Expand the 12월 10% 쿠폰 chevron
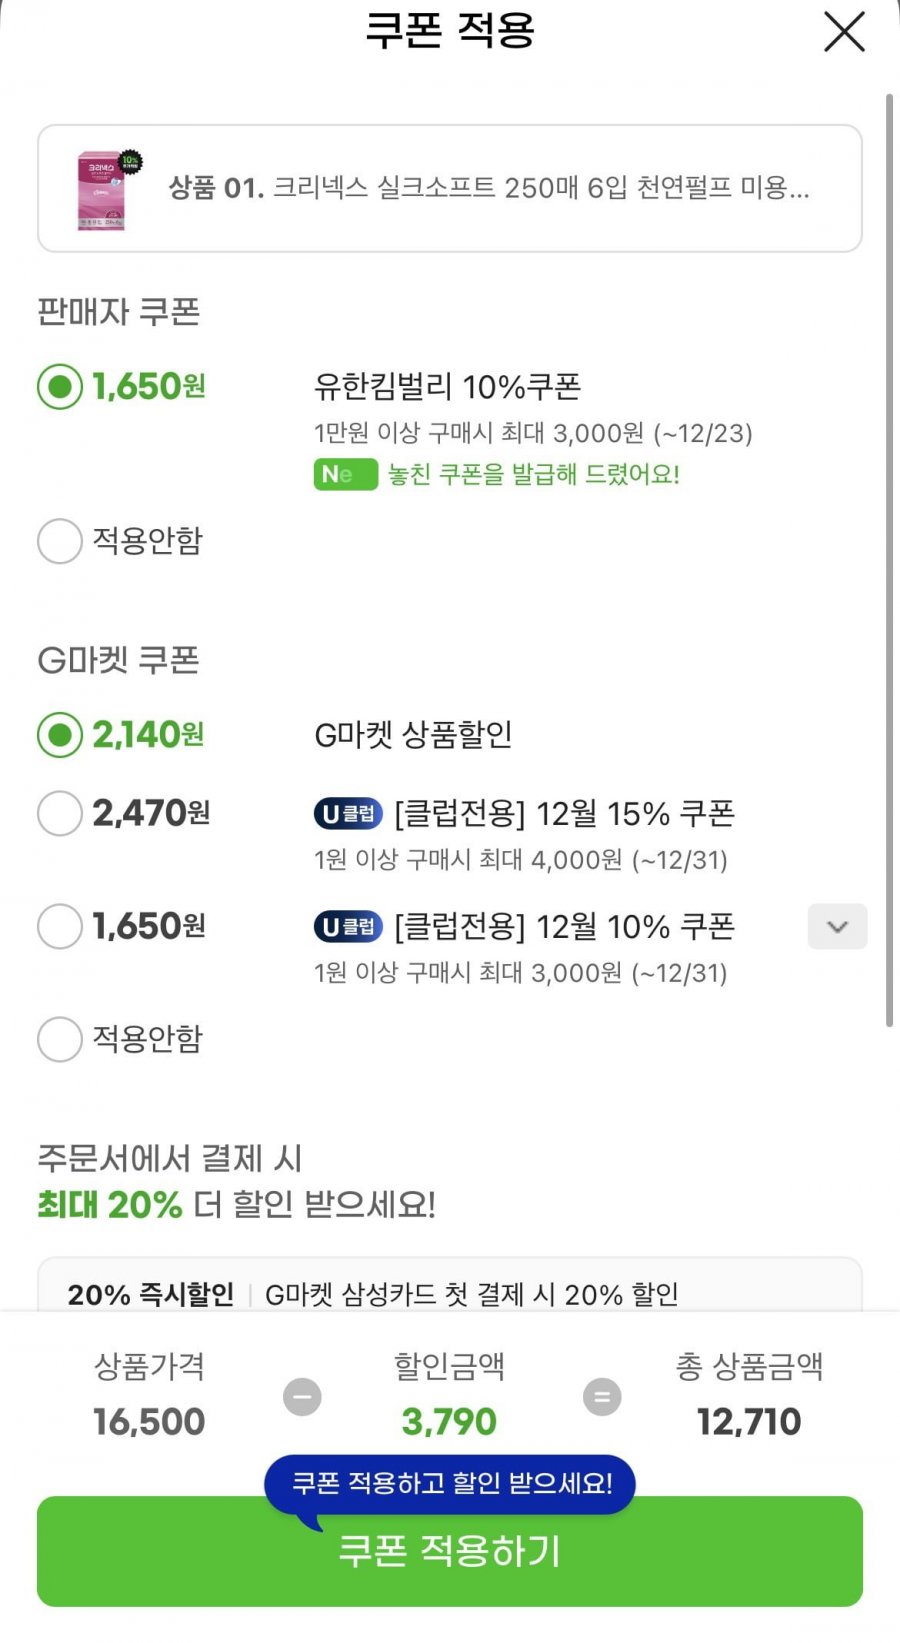The height and width of the screenshot is (1643, 900). click(837, 927)
